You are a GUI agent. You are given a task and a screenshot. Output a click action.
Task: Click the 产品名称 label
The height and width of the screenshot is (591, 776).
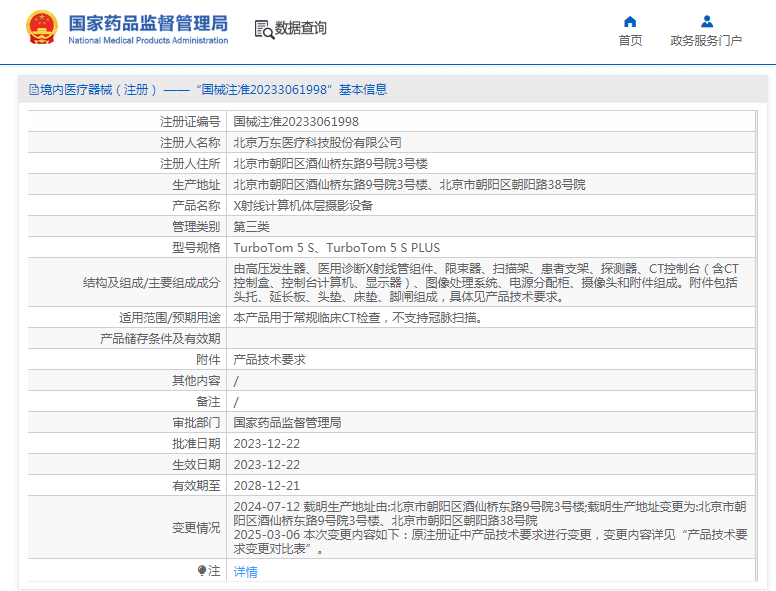click(x=196, y=205)
